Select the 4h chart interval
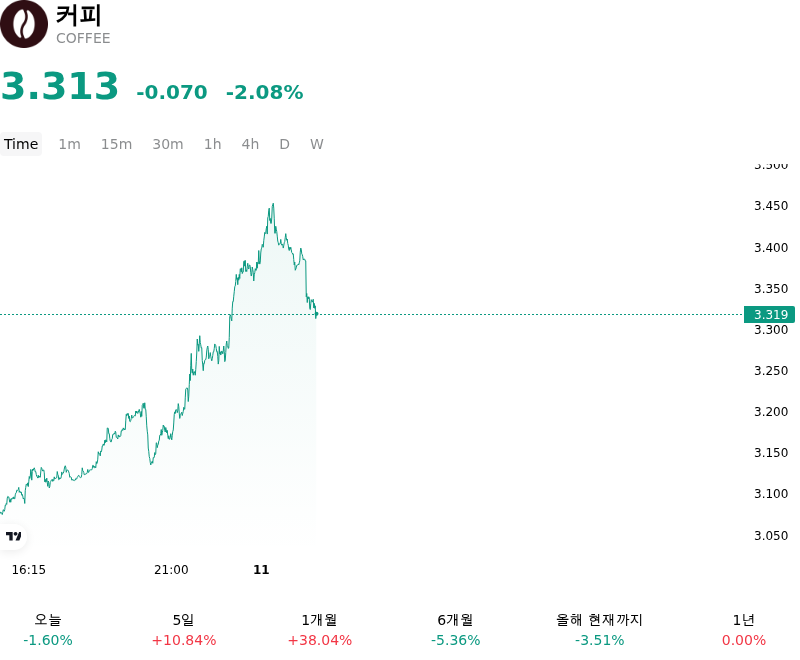Image resolution: width=800 pixels, height=660 pixels. pos(250,144)
